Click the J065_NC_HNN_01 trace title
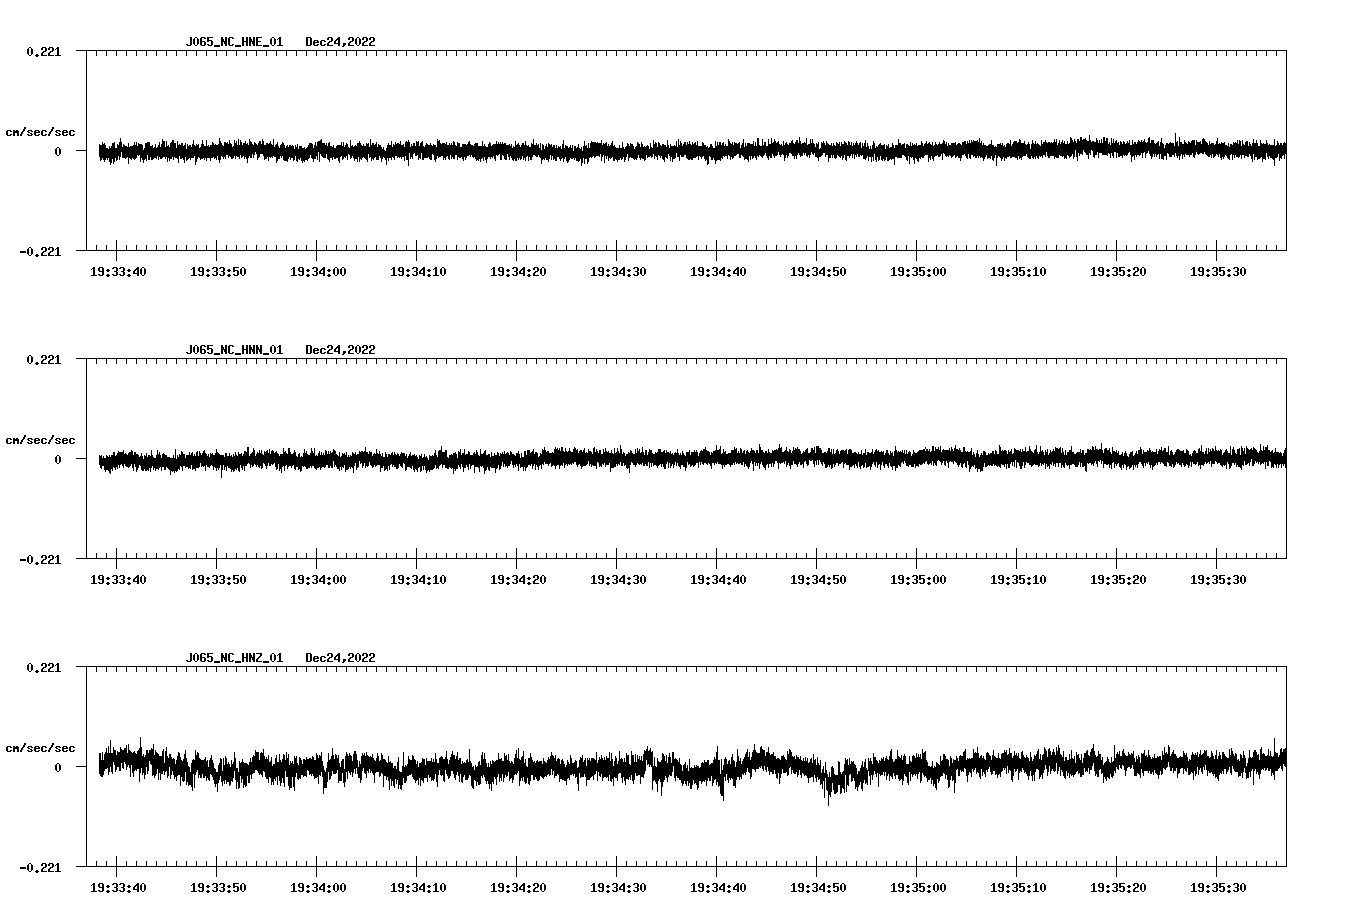 pyautogui.click(x=233, y=349)
